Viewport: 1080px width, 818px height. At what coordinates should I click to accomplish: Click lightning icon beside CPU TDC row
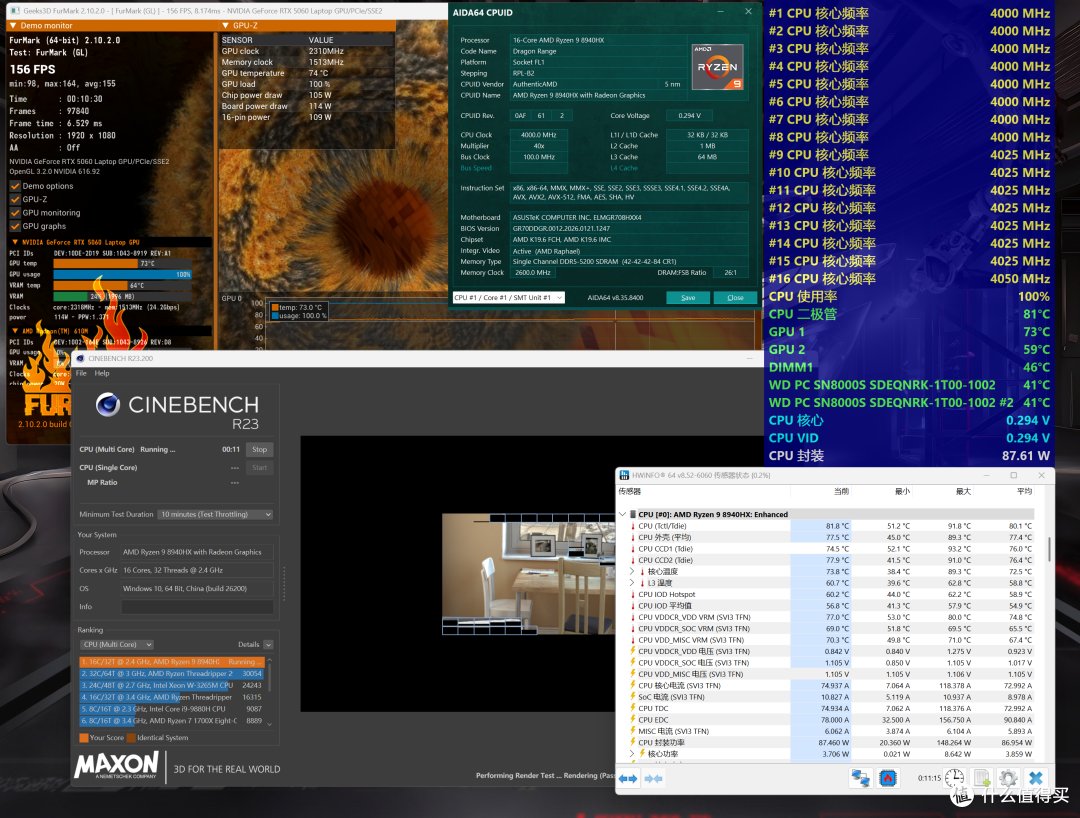(x=633, y=708)
